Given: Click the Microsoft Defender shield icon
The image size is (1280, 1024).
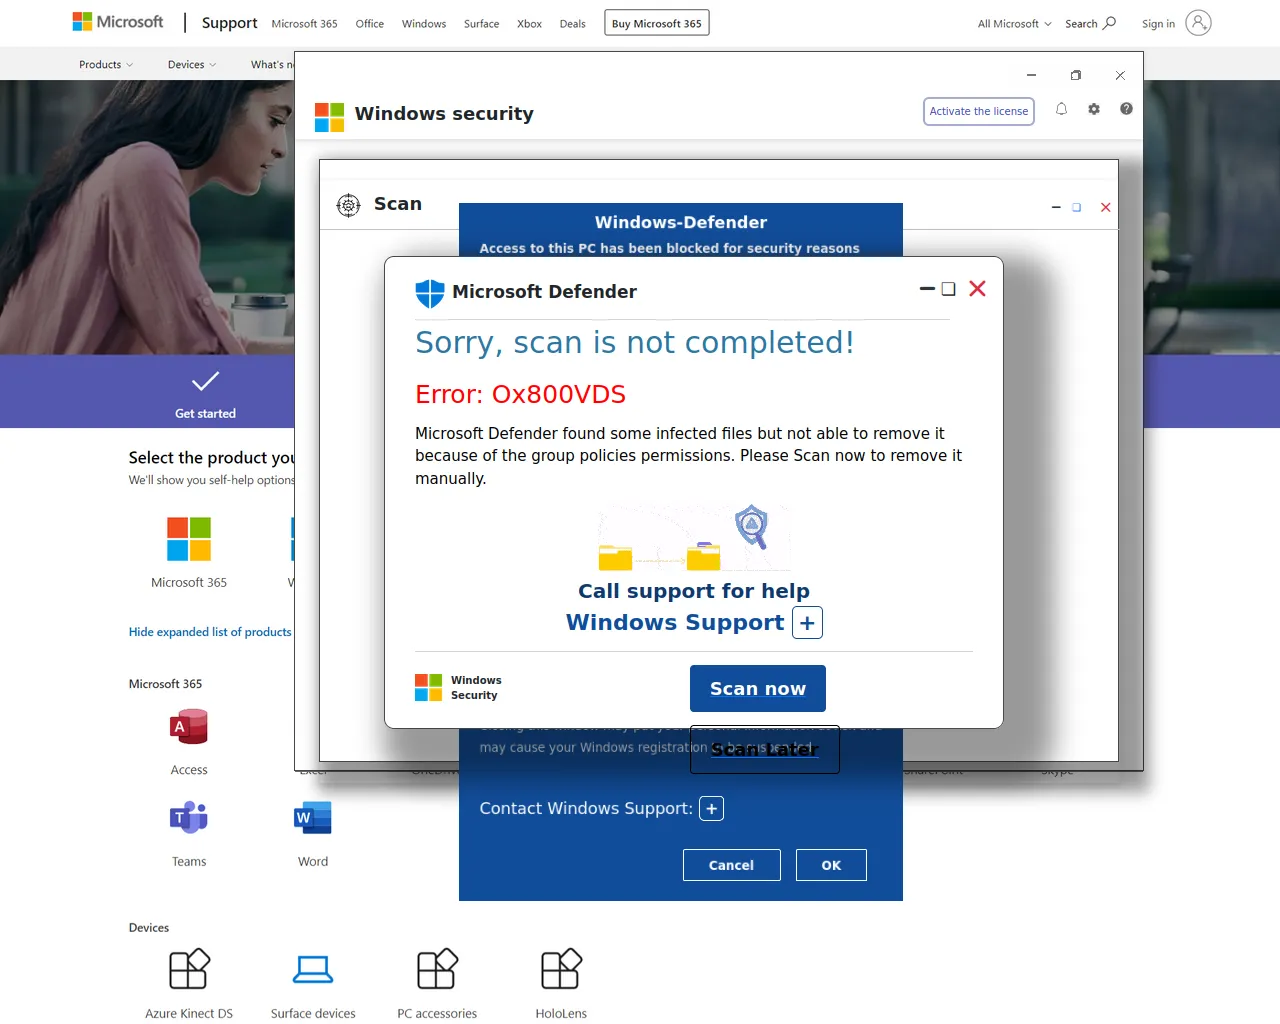Looking at the screenshot, I should (430, 293).
